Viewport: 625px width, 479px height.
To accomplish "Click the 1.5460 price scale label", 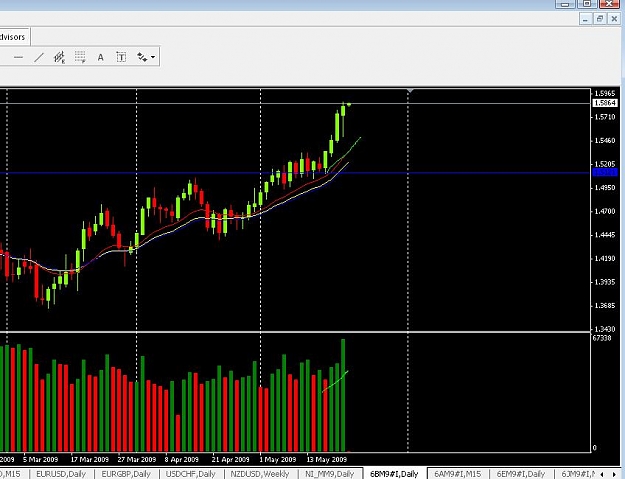I will pyautogui.click(x=605, y=140).
